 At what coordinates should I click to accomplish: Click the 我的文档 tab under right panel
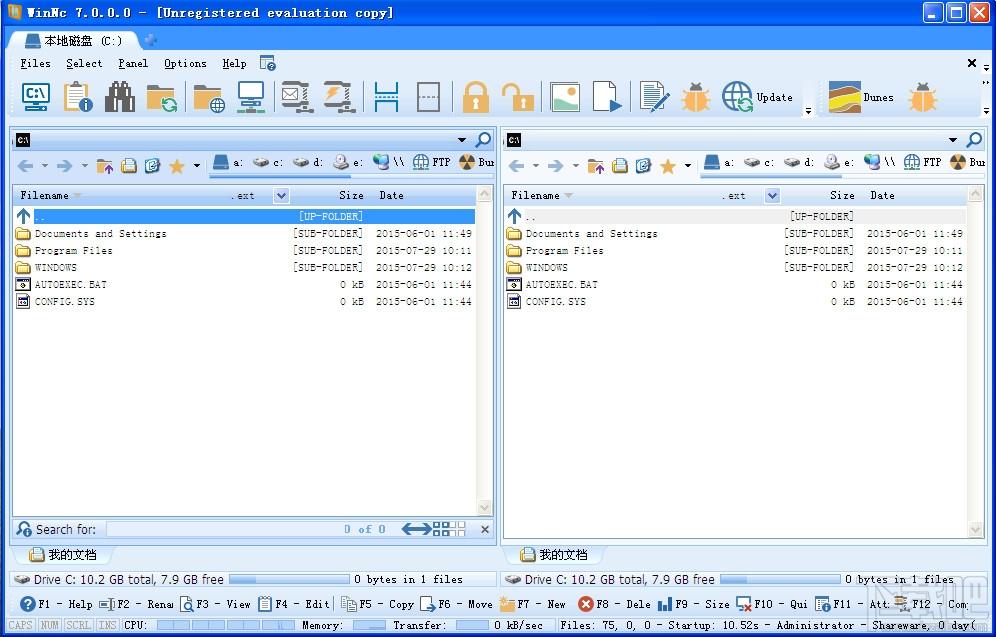point(555,555)
